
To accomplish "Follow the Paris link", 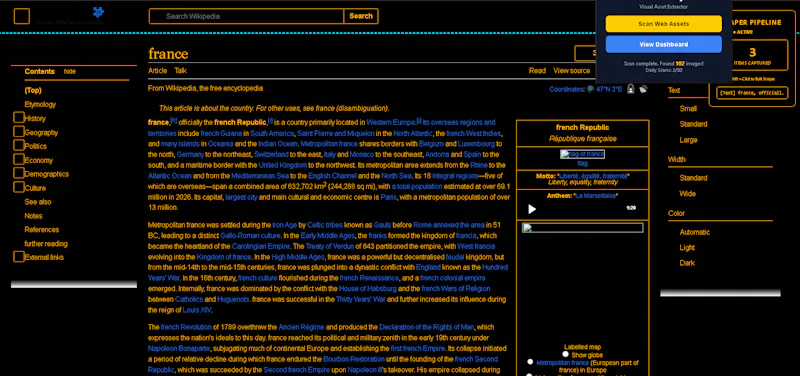I will pyautogui.click(x=388, y=197).
